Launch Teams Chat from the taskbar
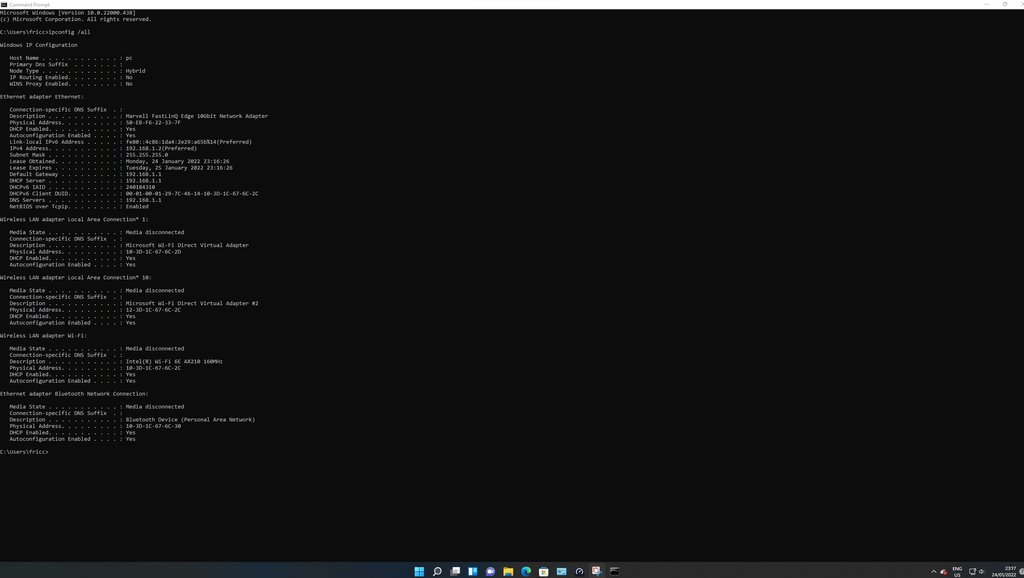Viewport: 1024px width, 578px height. coord(490,571)
